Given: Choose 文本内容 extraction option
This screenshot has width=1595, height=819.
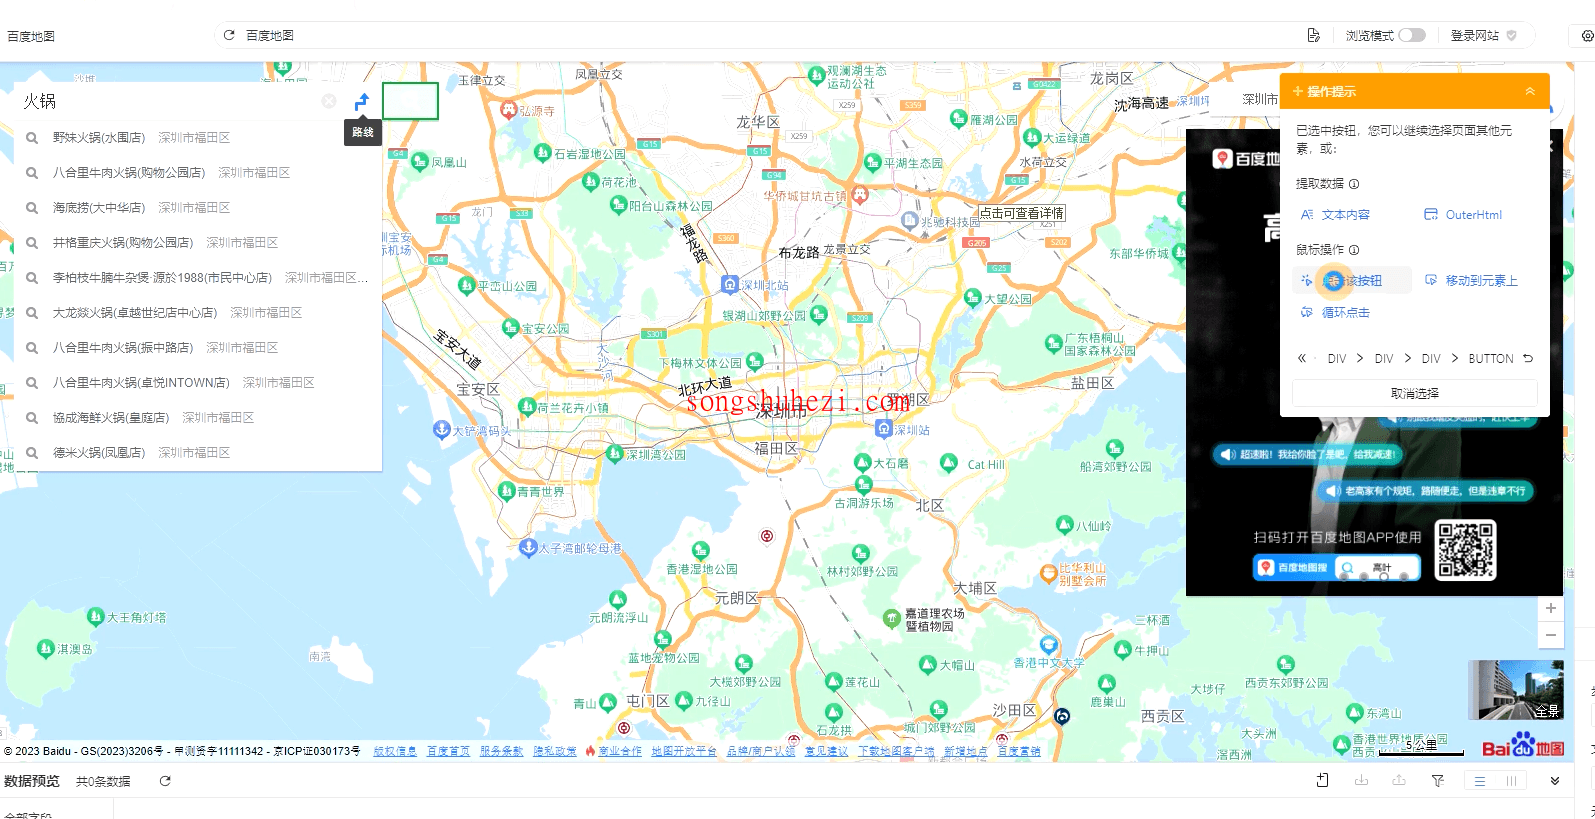Looking at the screenshot, I should click(1336, 215).
